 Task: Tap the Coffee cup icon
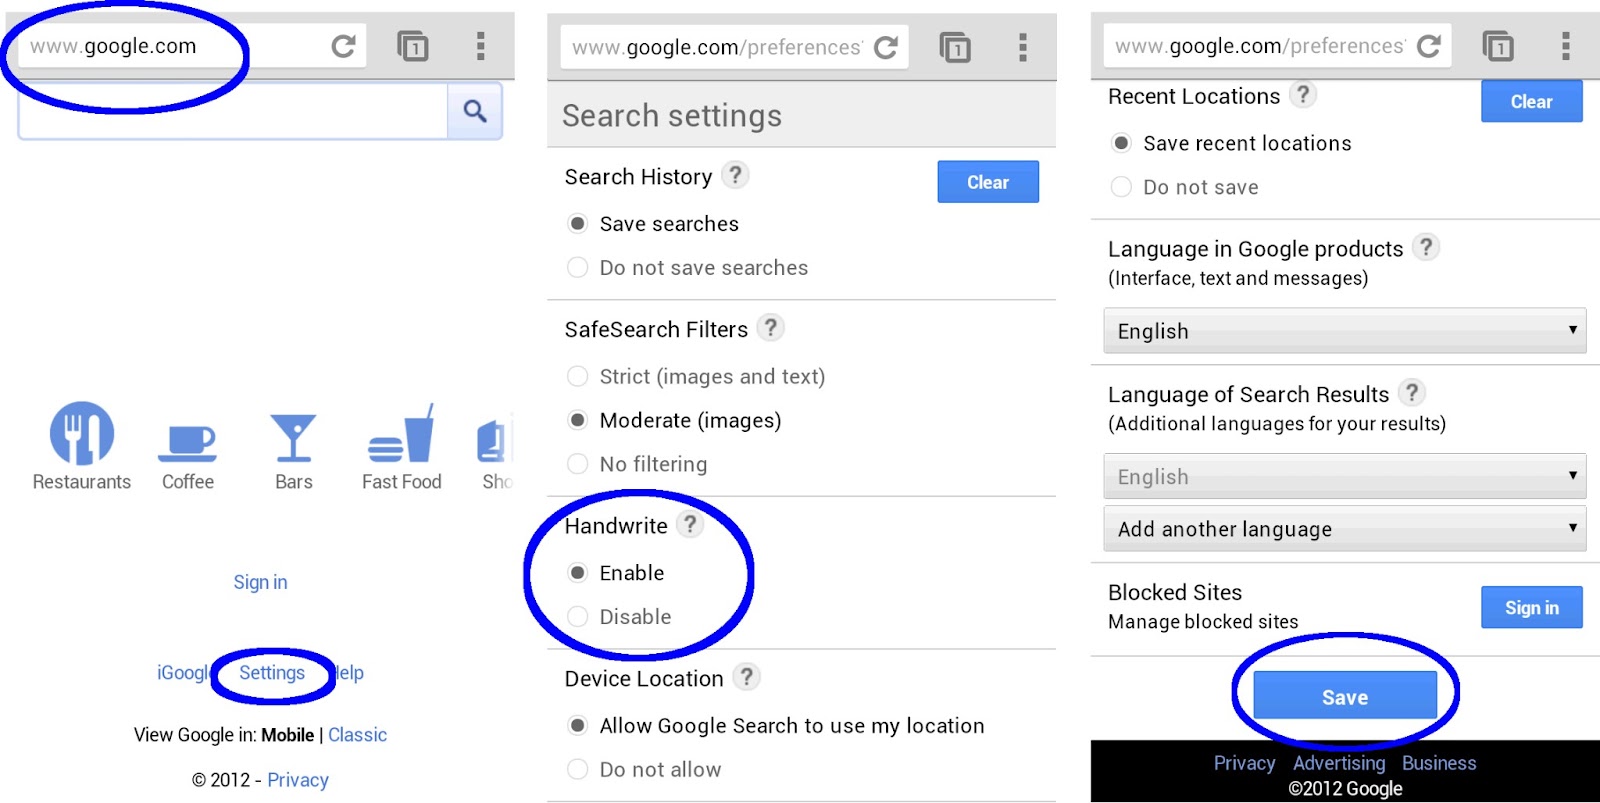point(188,440)
